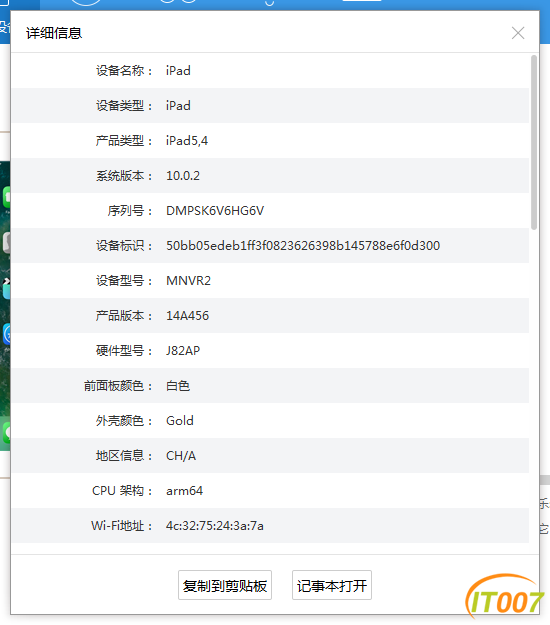This screenshot has width=550, height=625.
Task: Click the 记事本打开 button
Action: [x=332, y=585]
